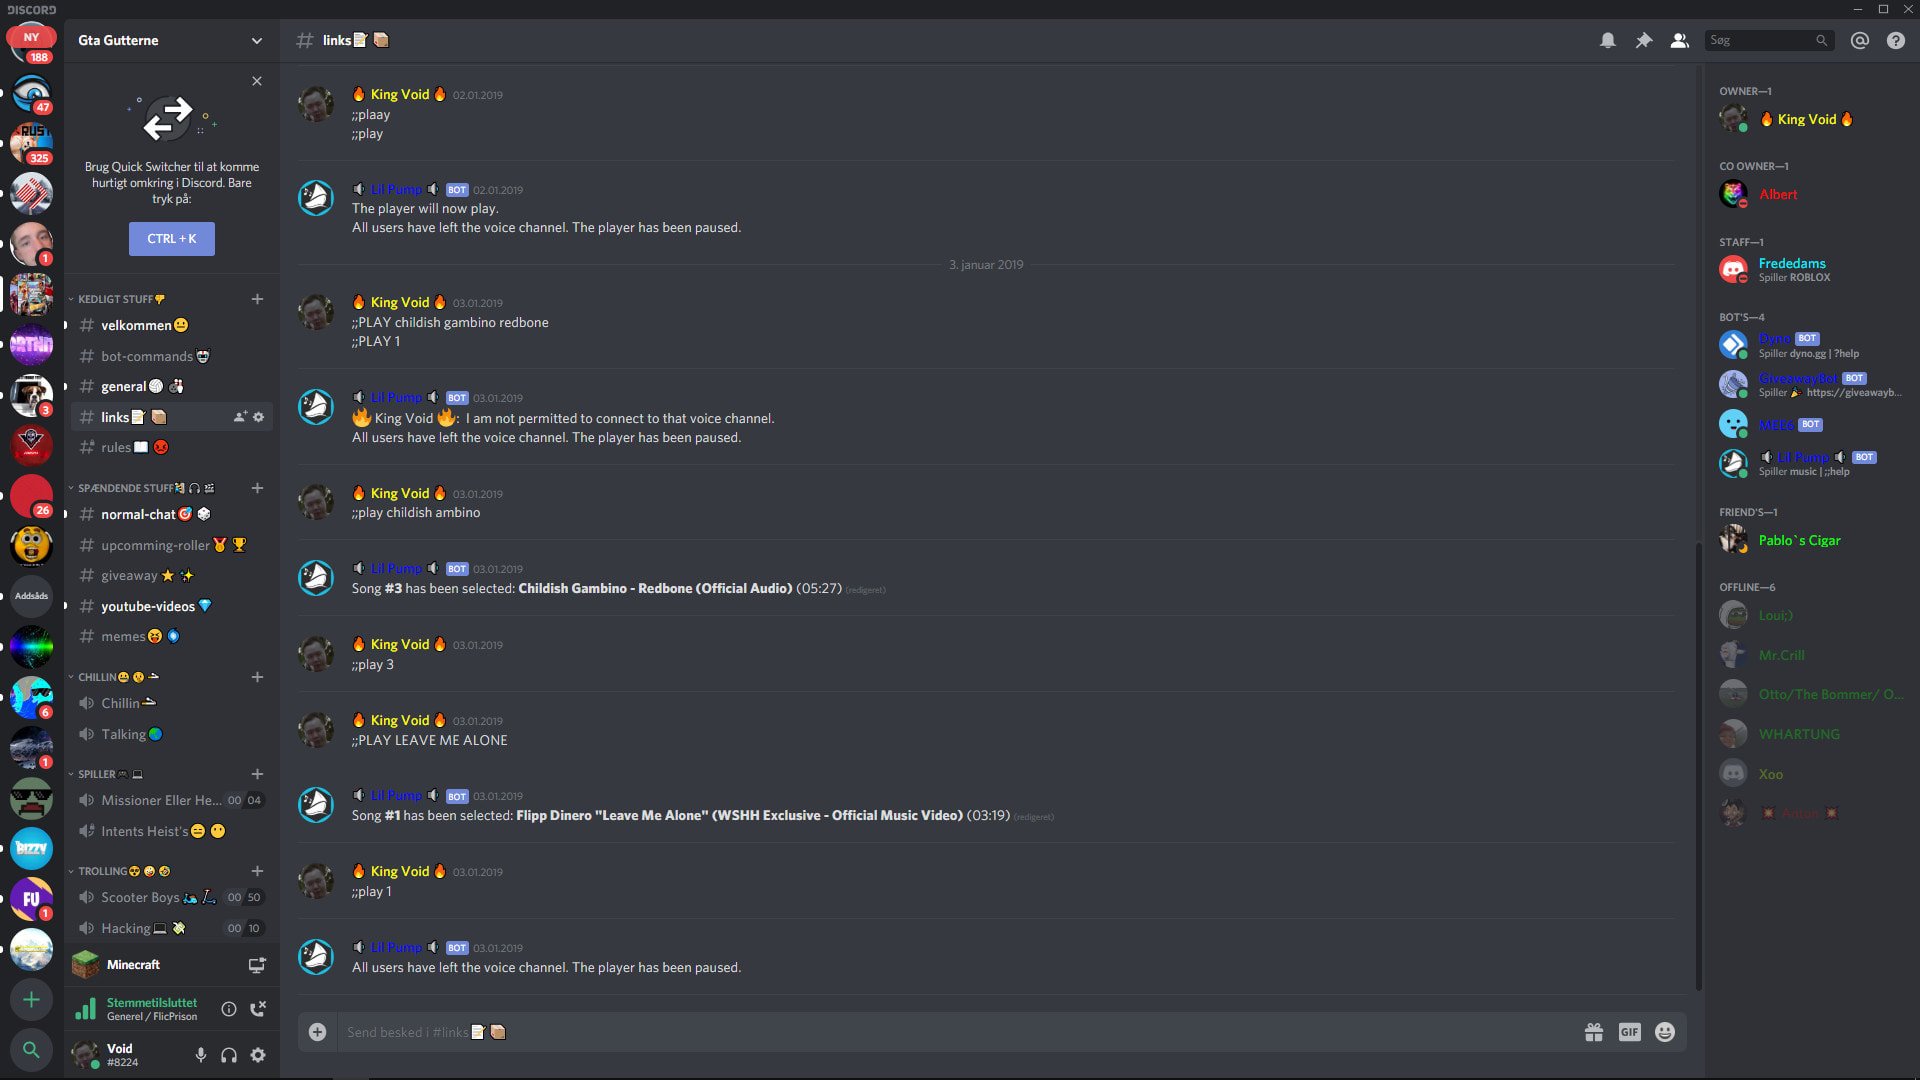This screenshot has height=1080, width=1920.
Task: Click the member list toggle icon
Action: tap(1679, 40)
